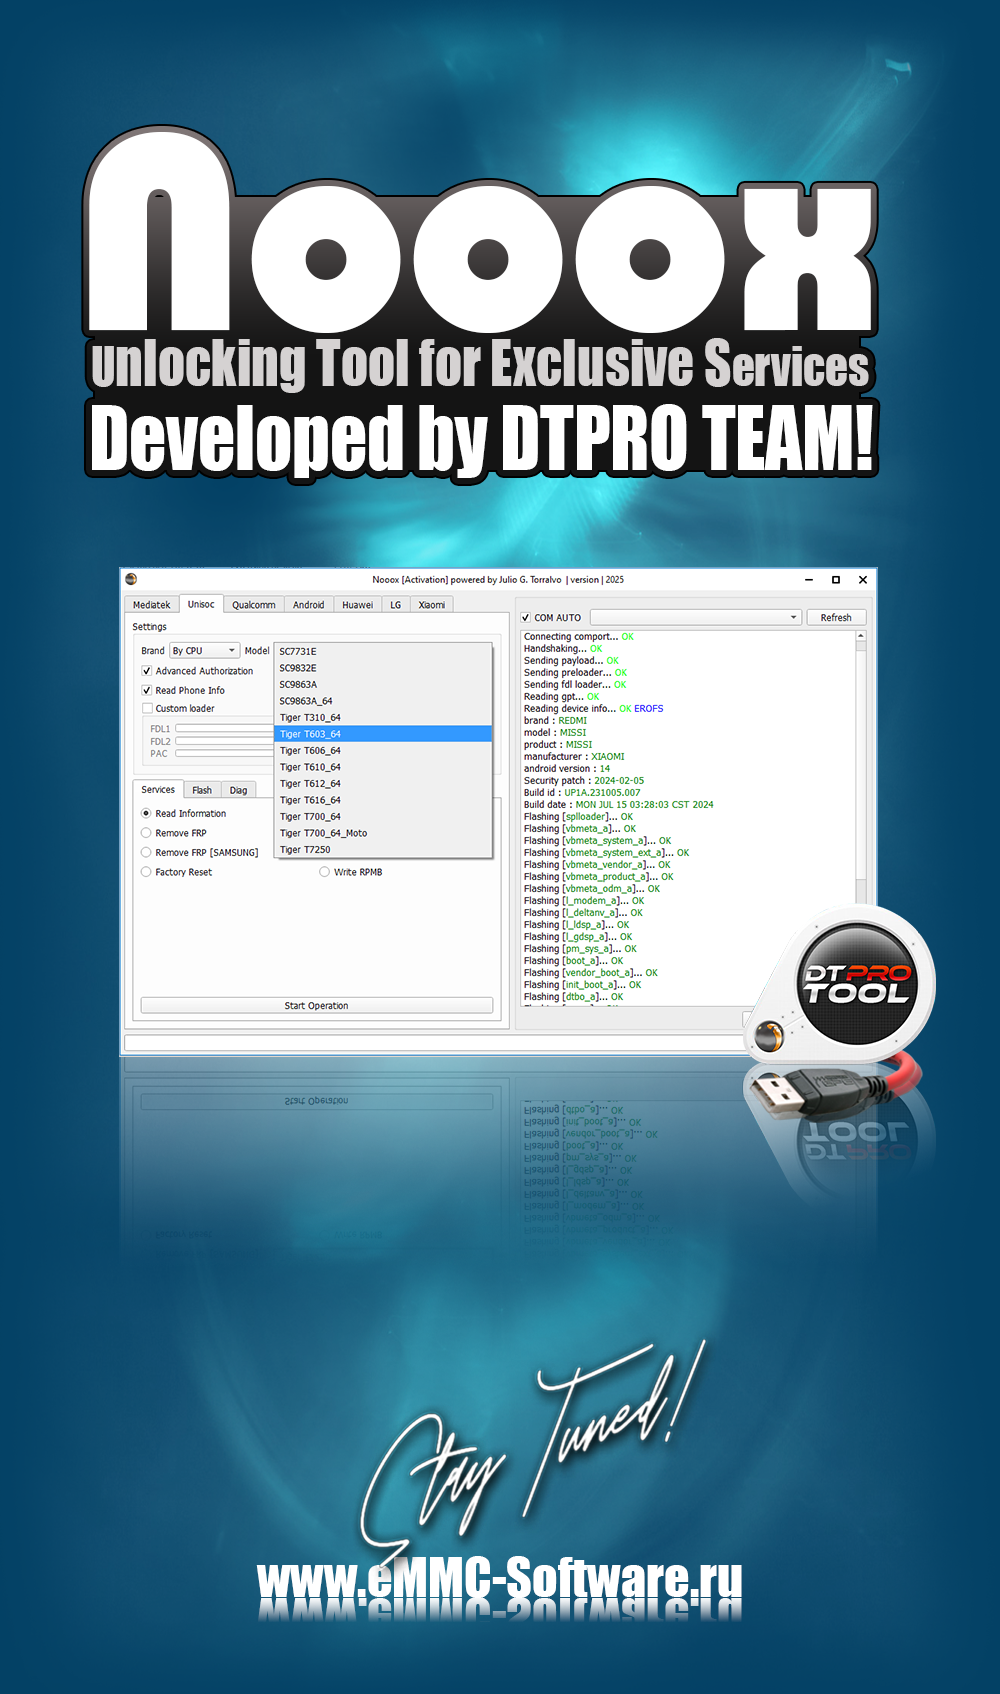Viewport: 1000px width, 1694px height.
Task: Click 'Flashing [l_modem_a]... OK' log line
Action: point(584,901)
